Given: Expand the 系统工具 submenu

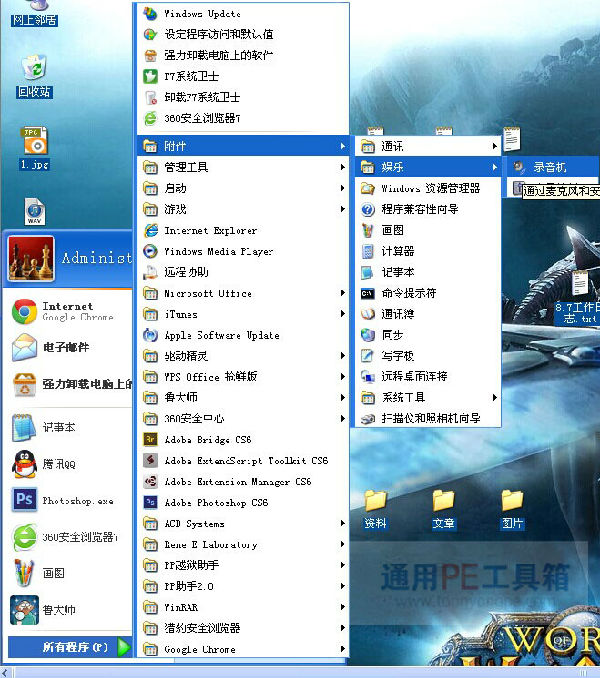Looking at the screenshot, I should tap(428, 397).
